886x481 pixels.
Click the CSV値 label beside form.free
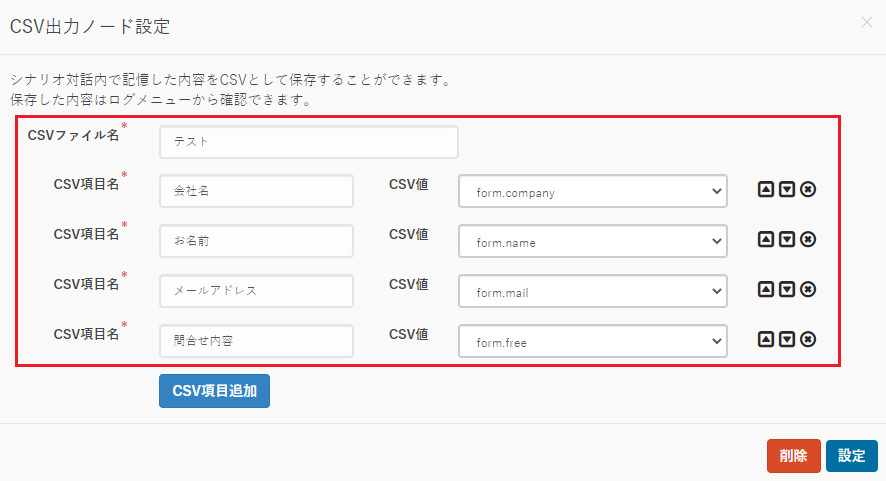pyautogui.click(x=409, y=334)
